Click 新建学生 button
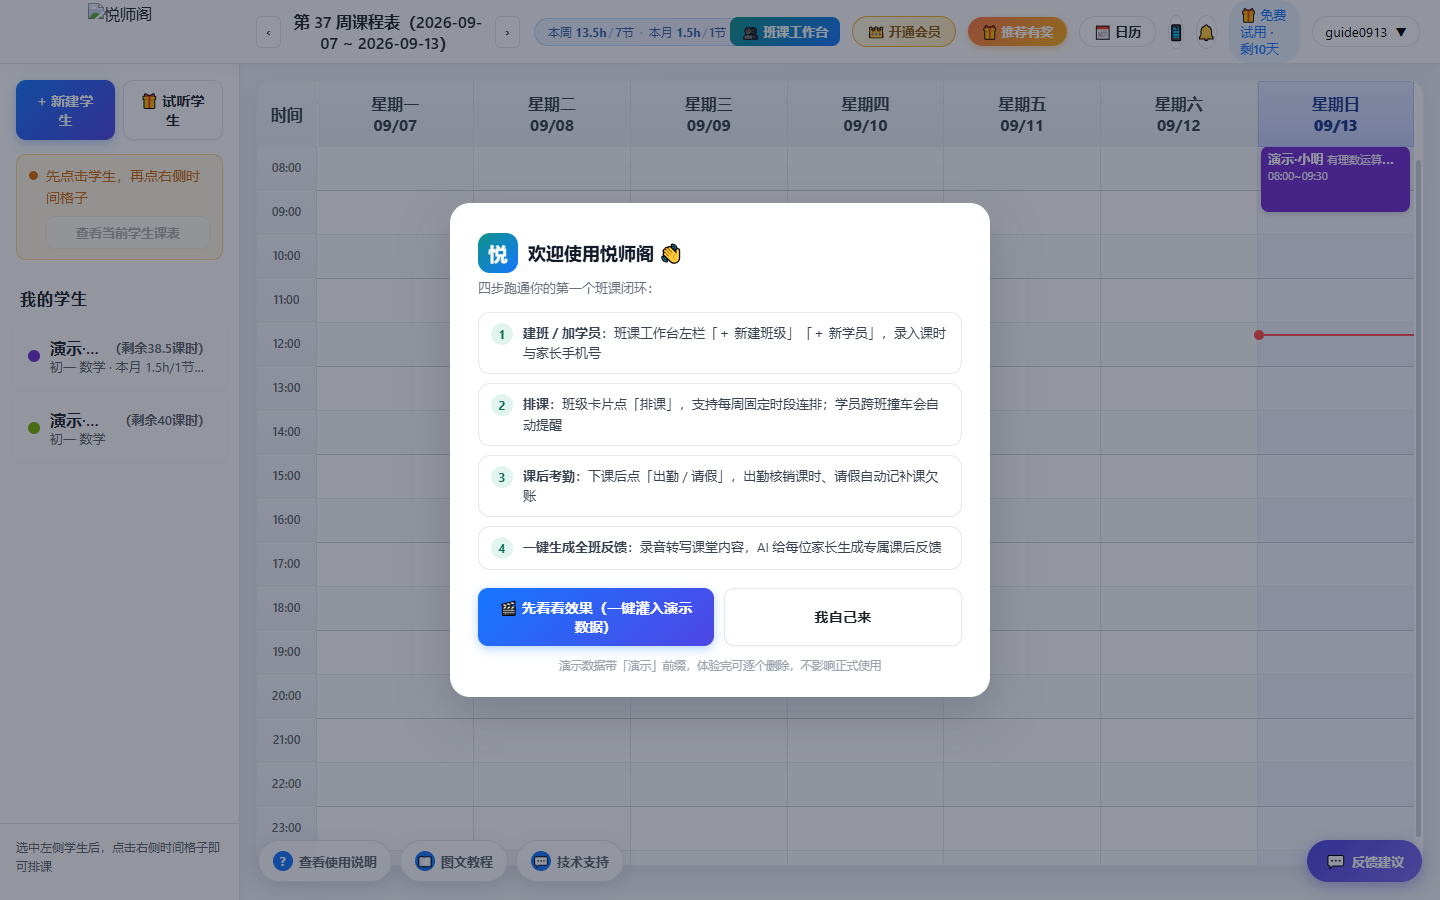Screen dimensions: 1440x900 65,110
